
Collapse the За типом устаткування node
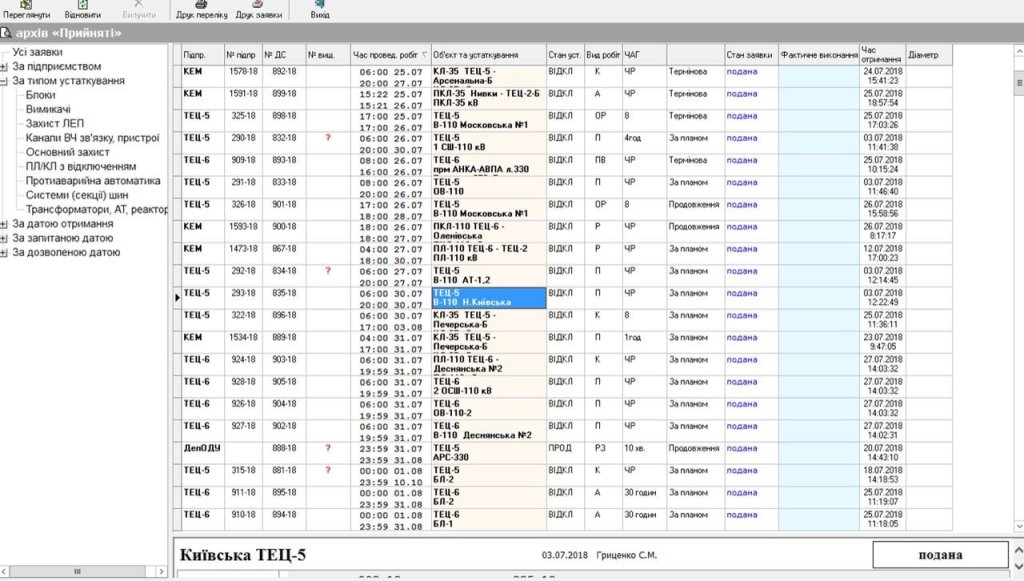point(5,81)
